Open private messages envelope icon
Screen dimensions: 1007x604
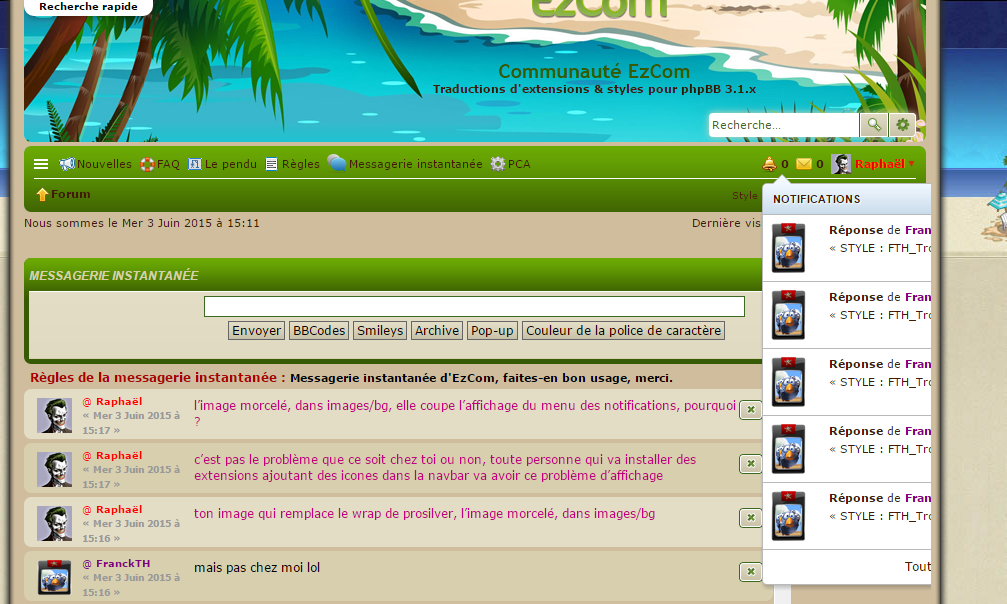coord(804,164)
